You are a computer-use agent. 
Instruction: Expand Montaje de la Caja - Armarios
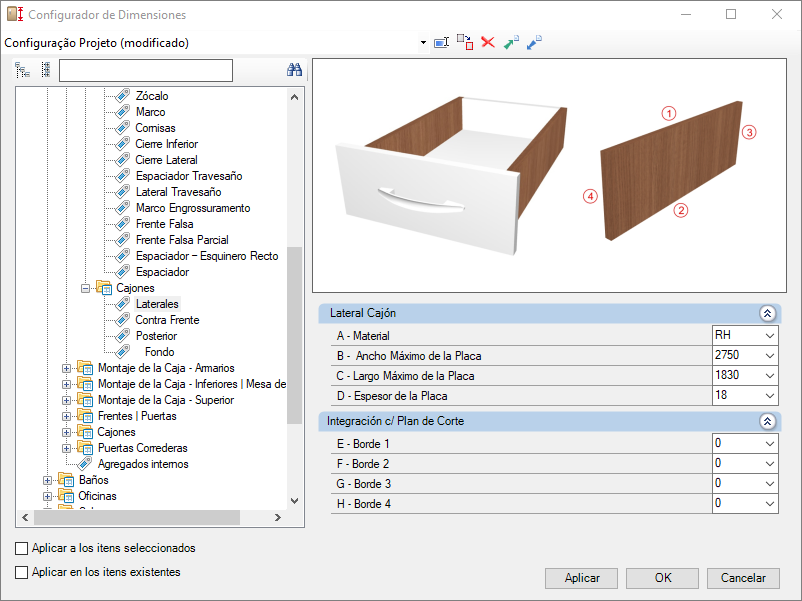pyautogui.click(x=66, y=368)
